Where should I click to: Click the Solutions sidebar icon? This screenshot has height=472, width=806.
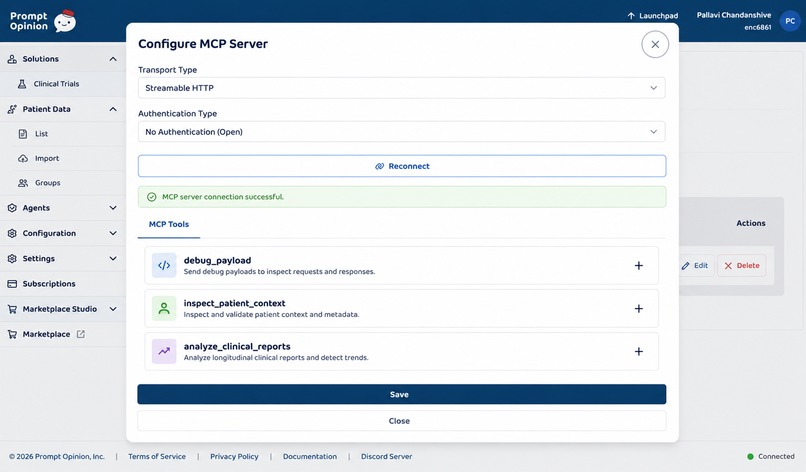click(12, 59)
